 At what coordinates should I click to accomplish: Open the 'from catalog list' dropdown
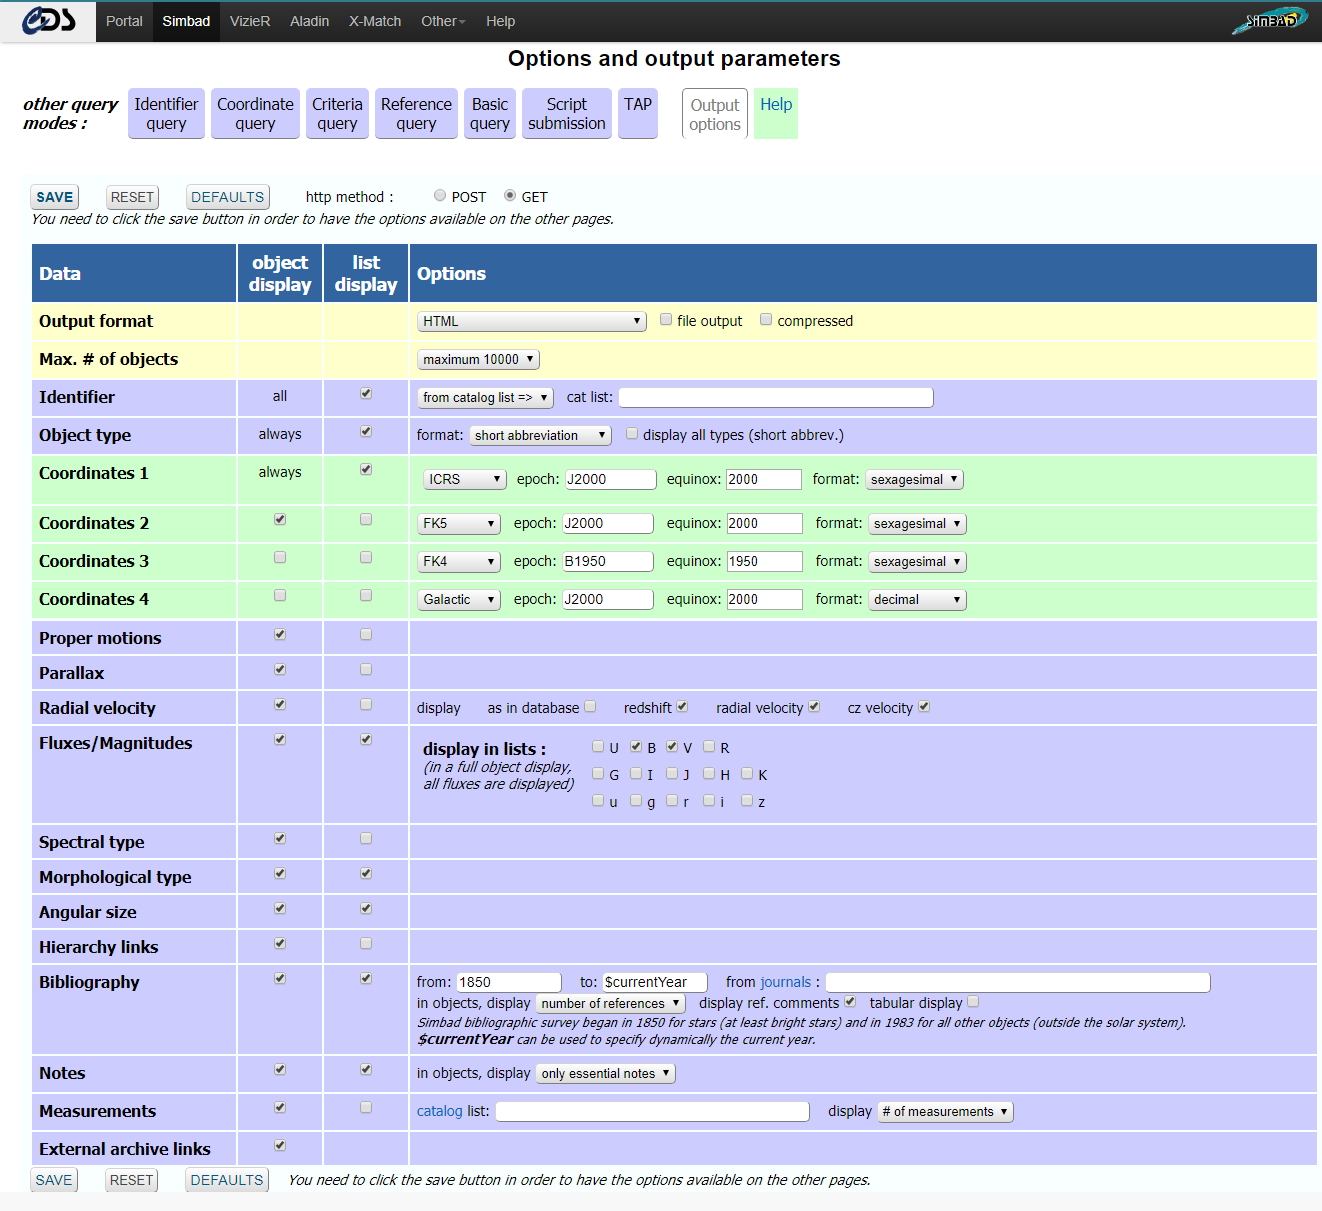click(485, 397)
